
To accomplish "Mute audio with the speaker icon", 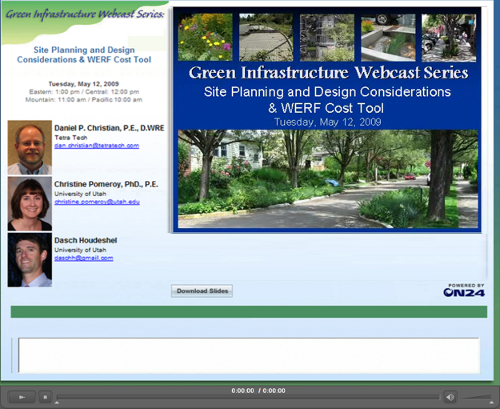I will tap(450, 397).
